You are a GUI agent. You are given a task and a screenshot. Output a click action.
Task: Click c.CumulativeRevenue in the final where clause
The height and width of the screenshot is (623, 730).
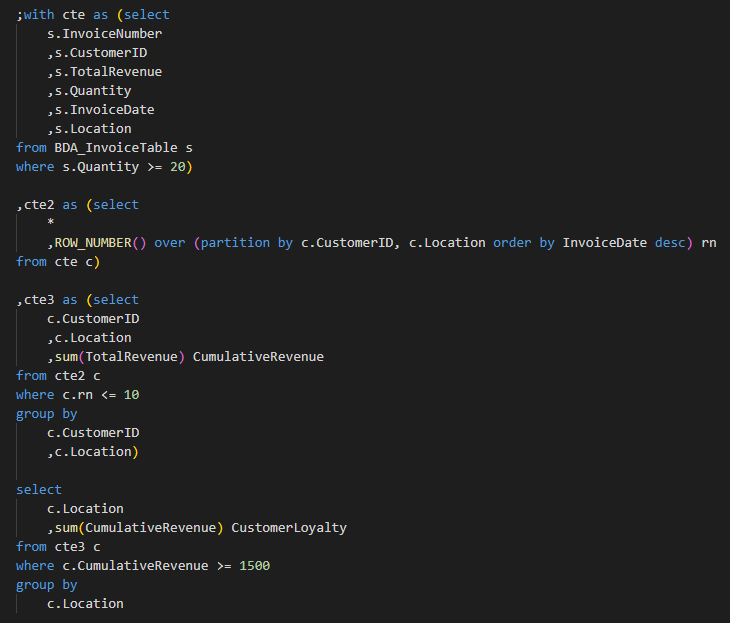(x=135, y=566)
